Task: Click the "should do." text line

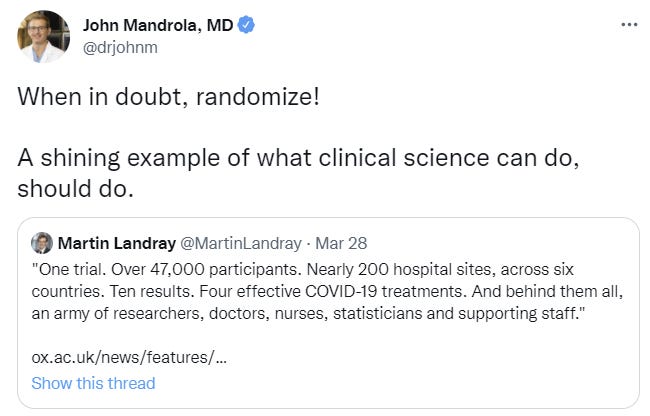Action: (x=75, y=189)
